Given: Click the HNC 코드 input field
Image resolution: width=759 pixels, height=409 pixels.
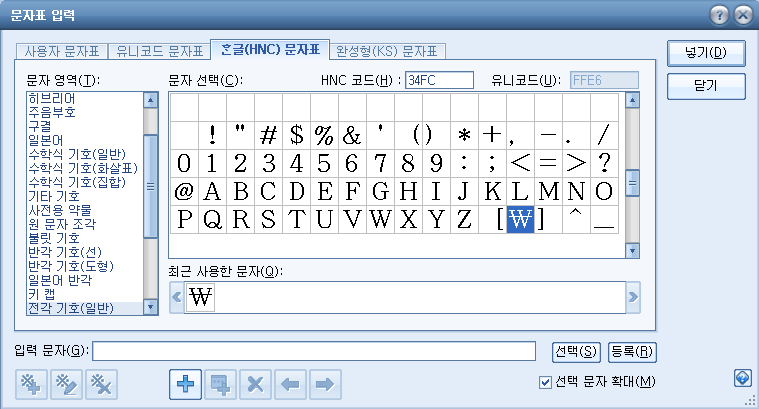Looking at the screenshot, I should (439, 80).
